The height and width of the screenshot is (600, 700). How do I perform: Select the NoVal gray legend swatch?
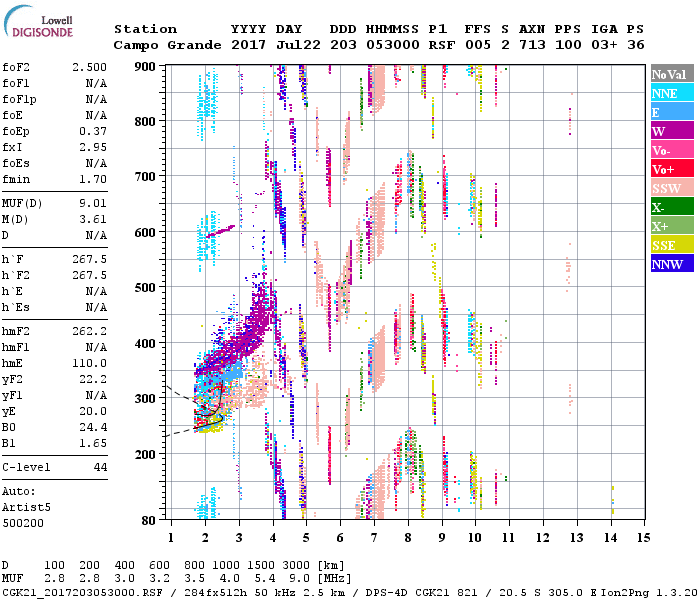671,74
